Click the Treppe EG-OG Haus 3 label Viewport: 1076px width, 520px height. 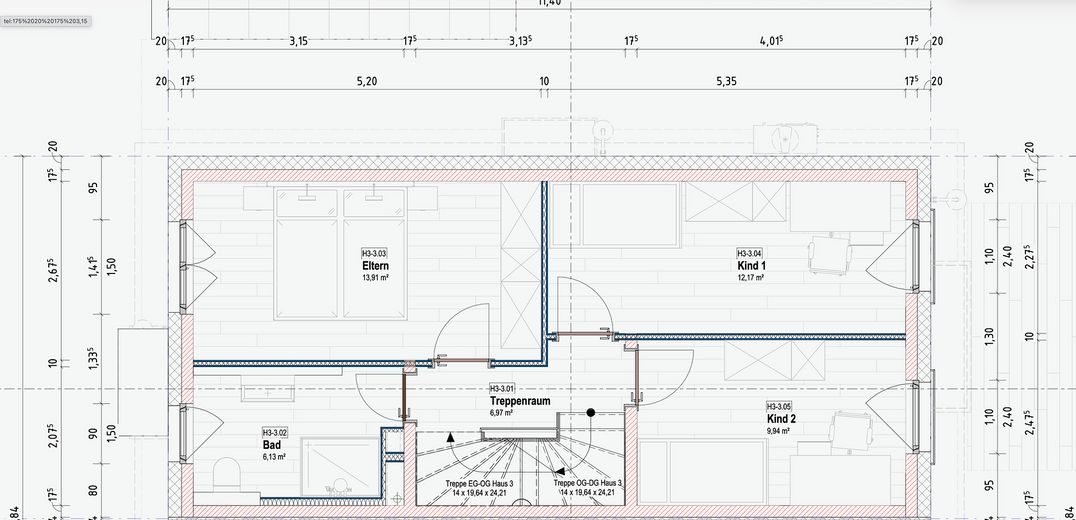[480, 484]
